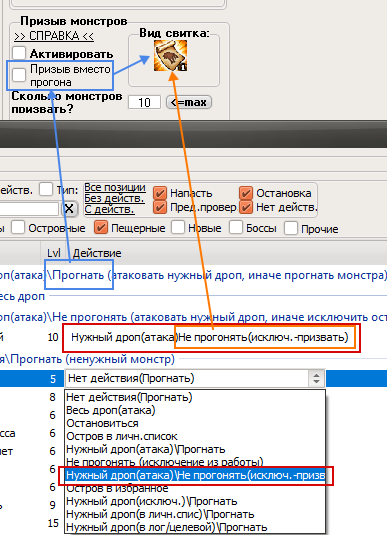Enable the Активировать checkbox
Screen dimensions: 387x535
(x=19, y=53)
